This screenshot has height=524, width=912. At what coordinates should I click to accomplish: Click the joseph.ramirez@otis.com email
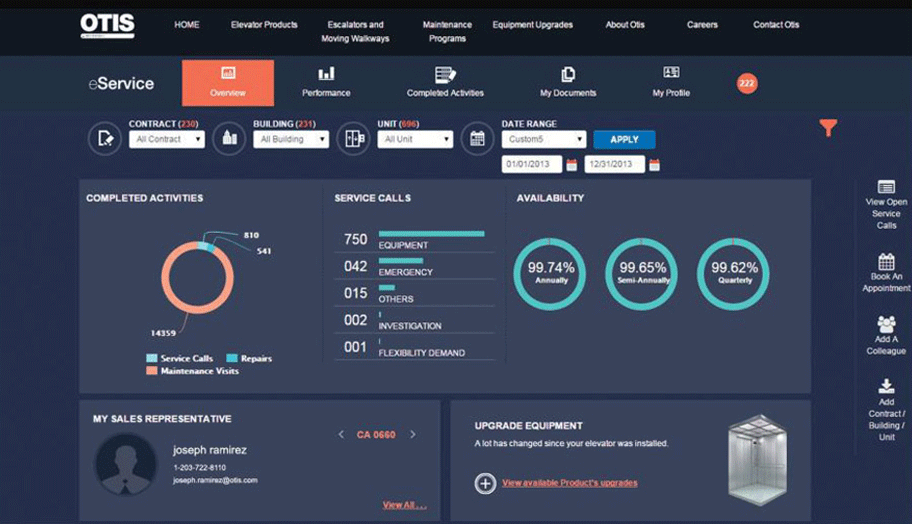(215, 480)
